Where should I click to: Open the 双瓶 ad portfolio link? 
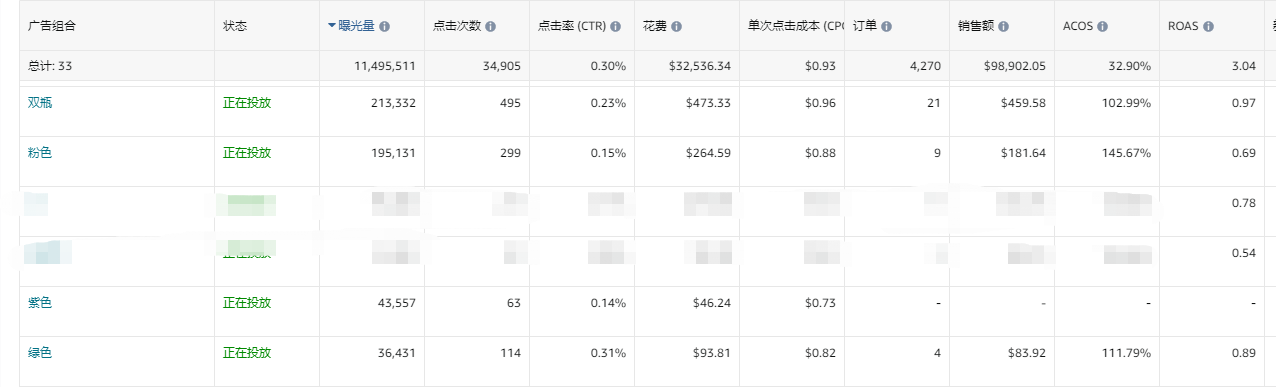(x=39, y=103)
